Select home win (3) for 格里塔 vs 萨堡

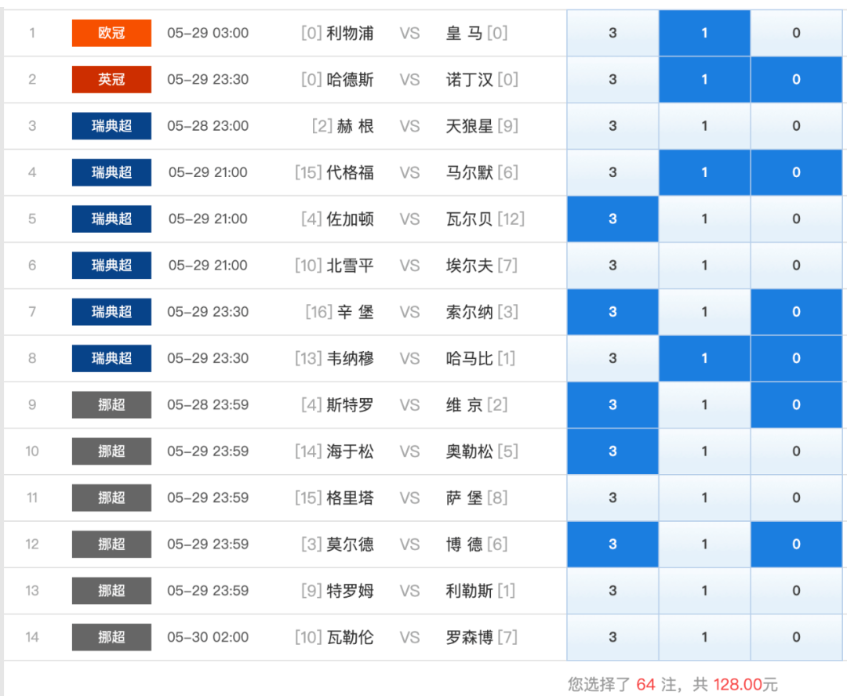pos(612,498)
